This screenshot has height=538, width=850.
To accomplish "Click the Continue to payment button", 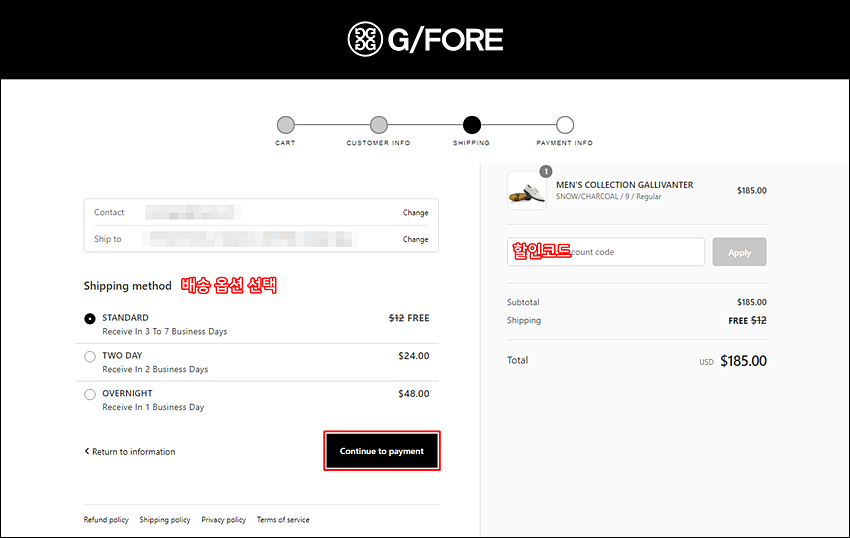I will [x=382, y=451].
